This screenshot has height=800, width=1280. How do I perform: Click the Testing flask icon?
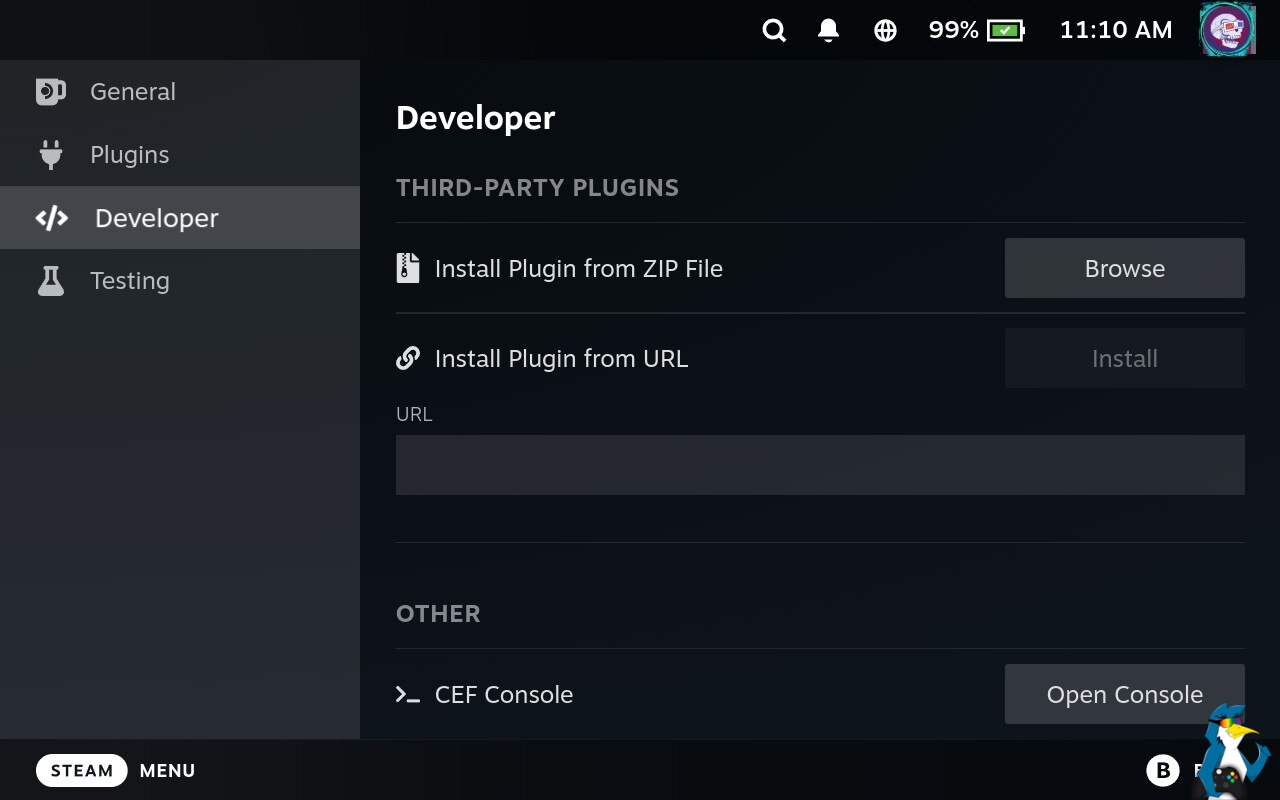[x=50, y=281]
